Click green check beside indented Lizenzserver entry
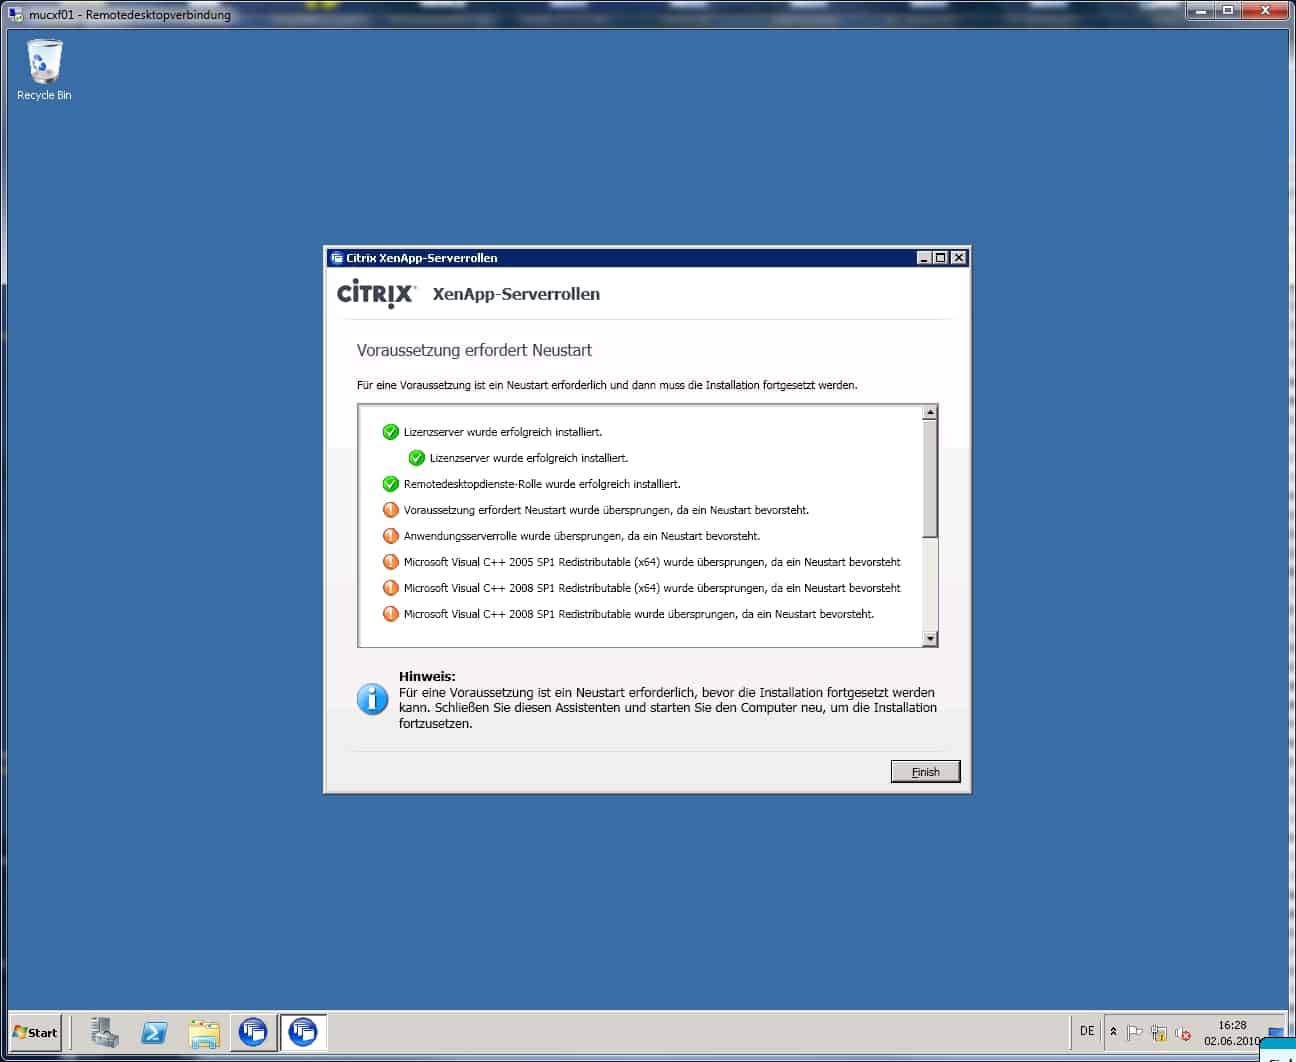Image resolution: width=1296 pixels, height=1062 pixels. [x=417, y=458]
